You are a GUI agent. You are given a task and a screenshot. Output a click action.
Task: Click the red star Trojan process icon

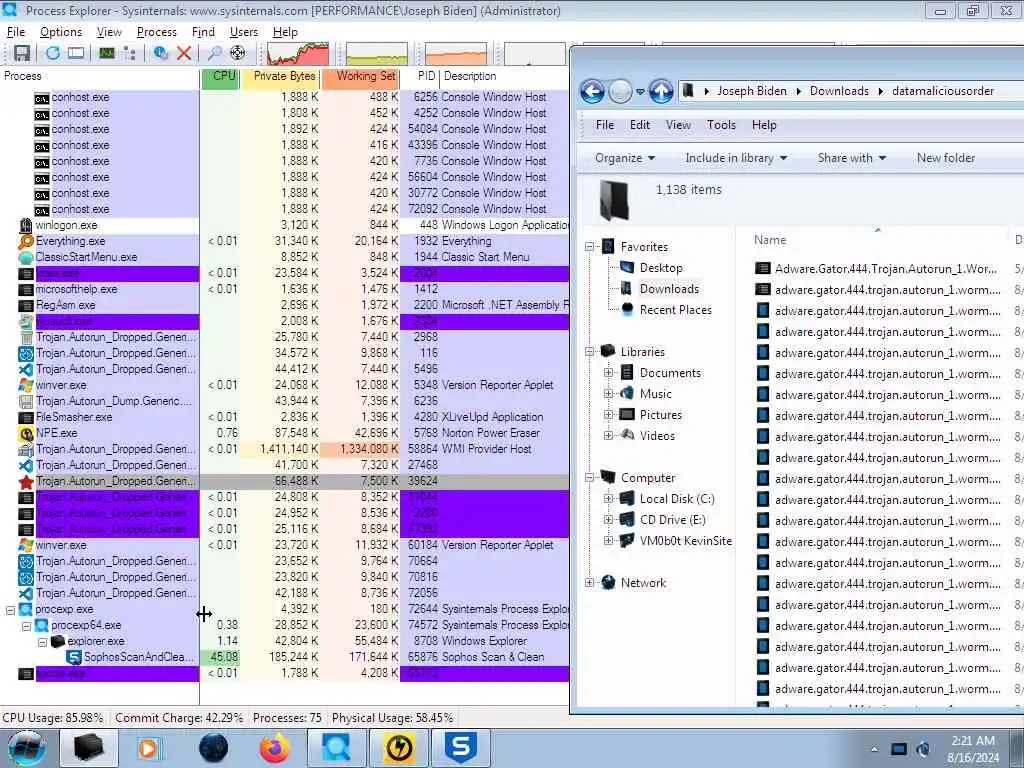click(x=25, y=482)
